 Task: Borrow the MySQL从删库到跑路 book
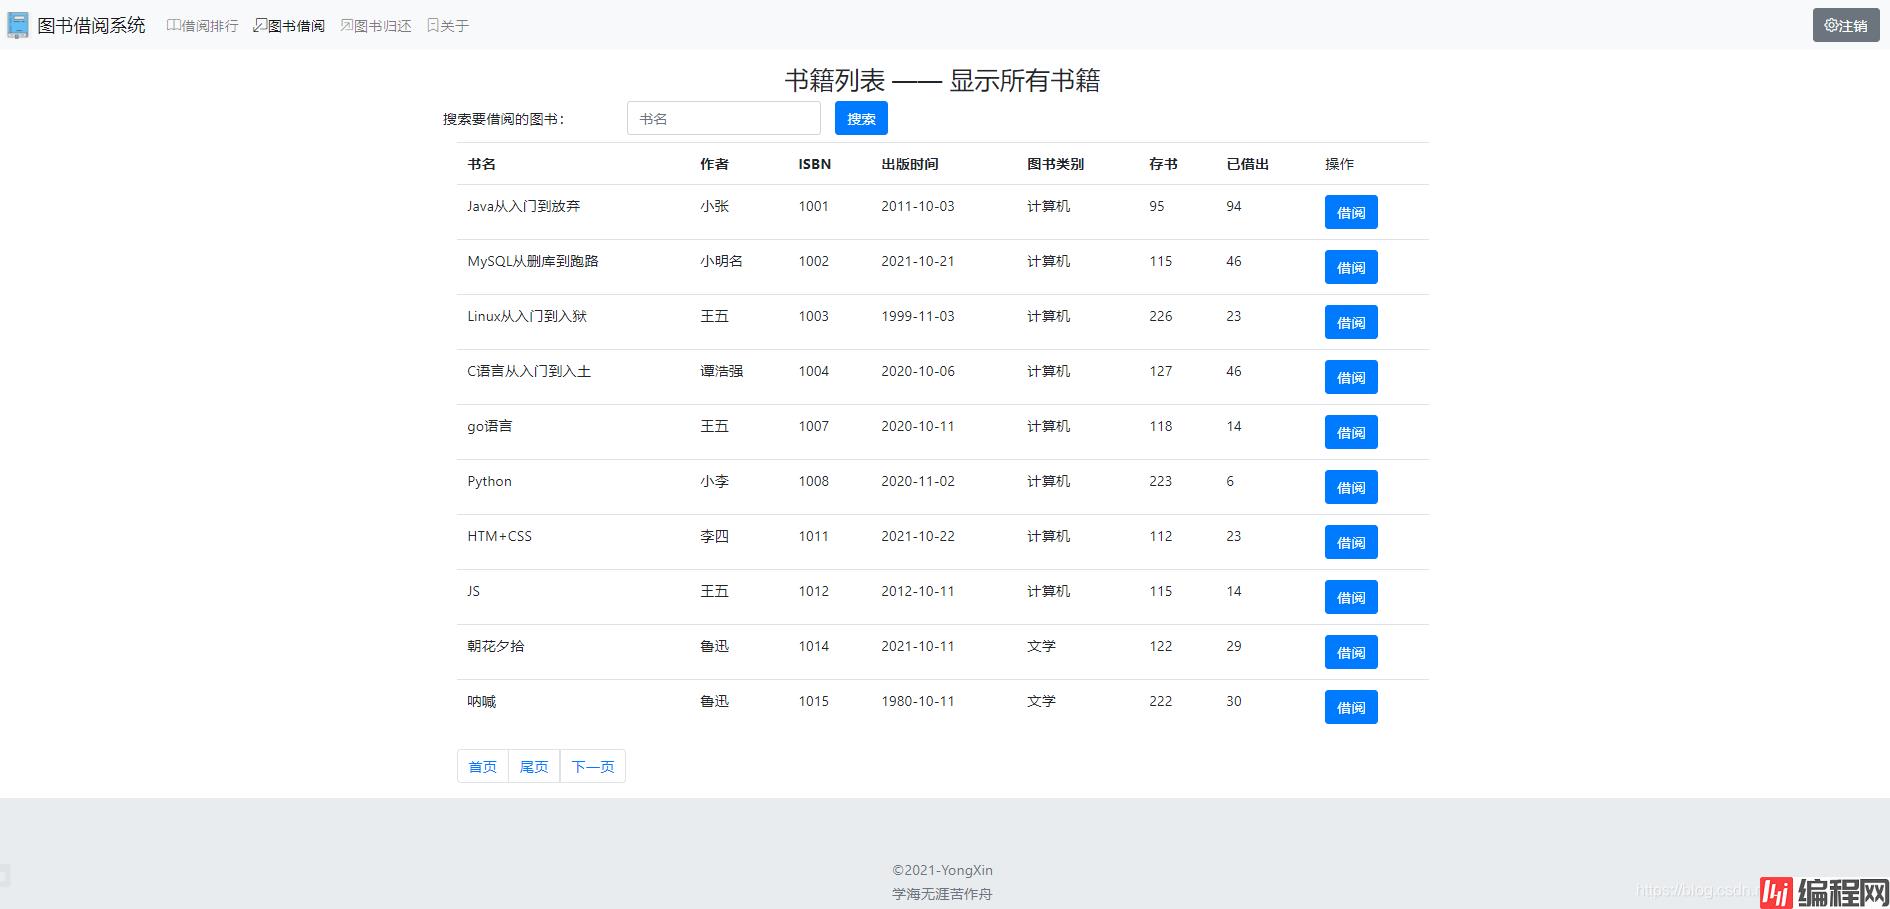point(1351,267)
